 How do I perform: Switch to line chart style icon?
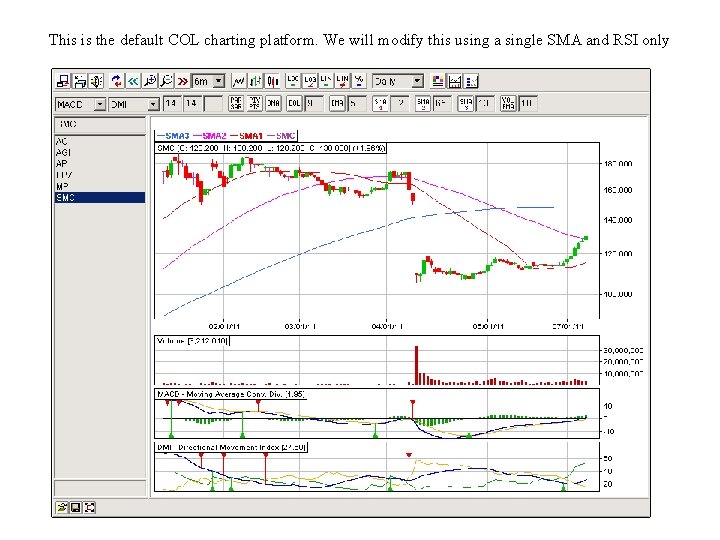[x=238, y=81]
